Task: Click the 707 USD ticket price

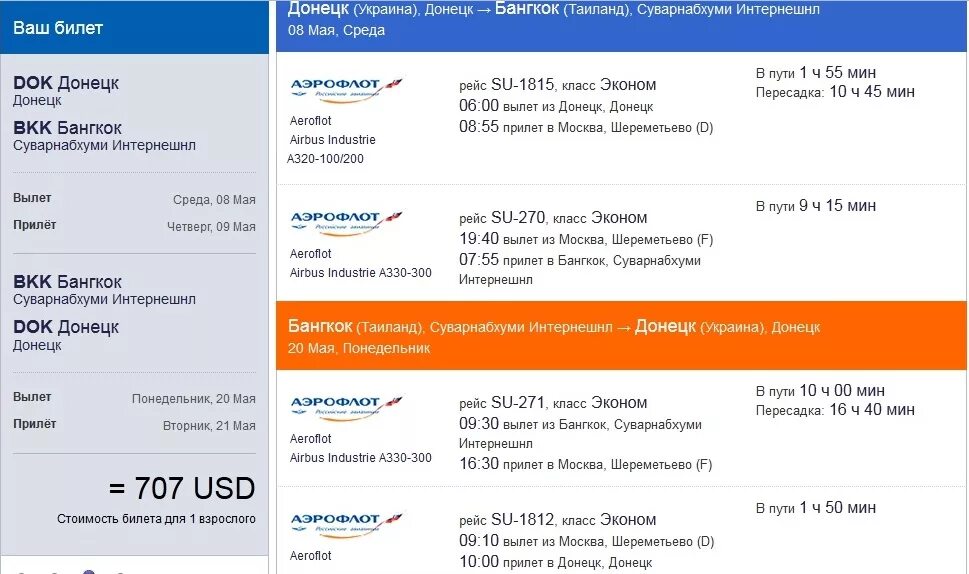Action: click(182, 488)
